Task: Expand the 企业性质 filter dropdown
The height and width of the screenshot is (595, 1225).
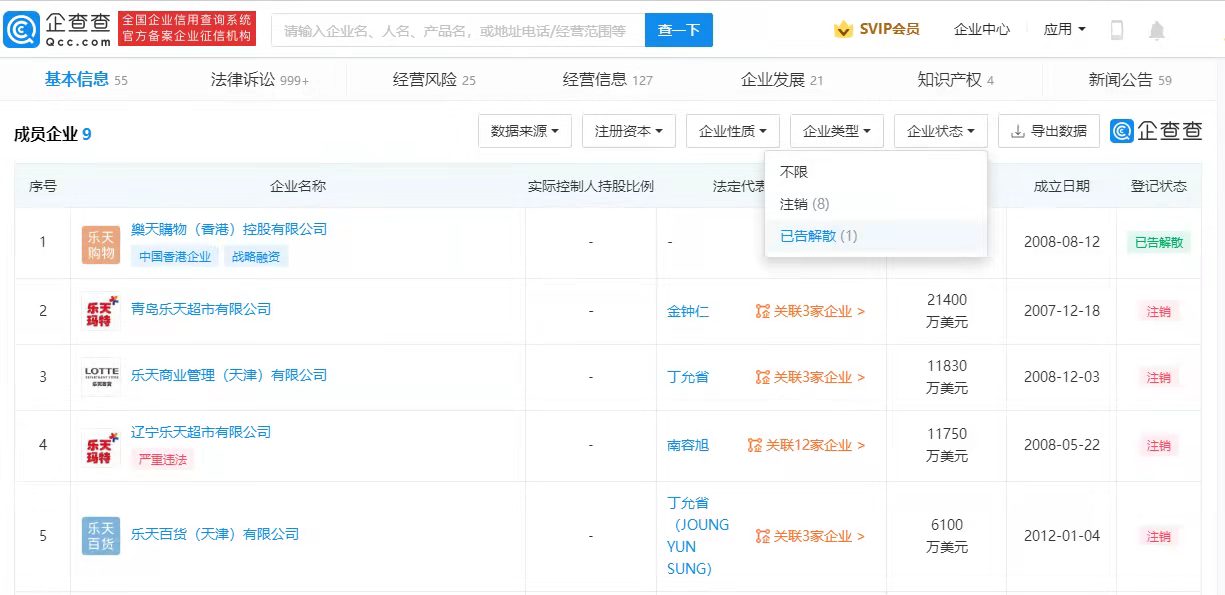Action: (733, 131)
